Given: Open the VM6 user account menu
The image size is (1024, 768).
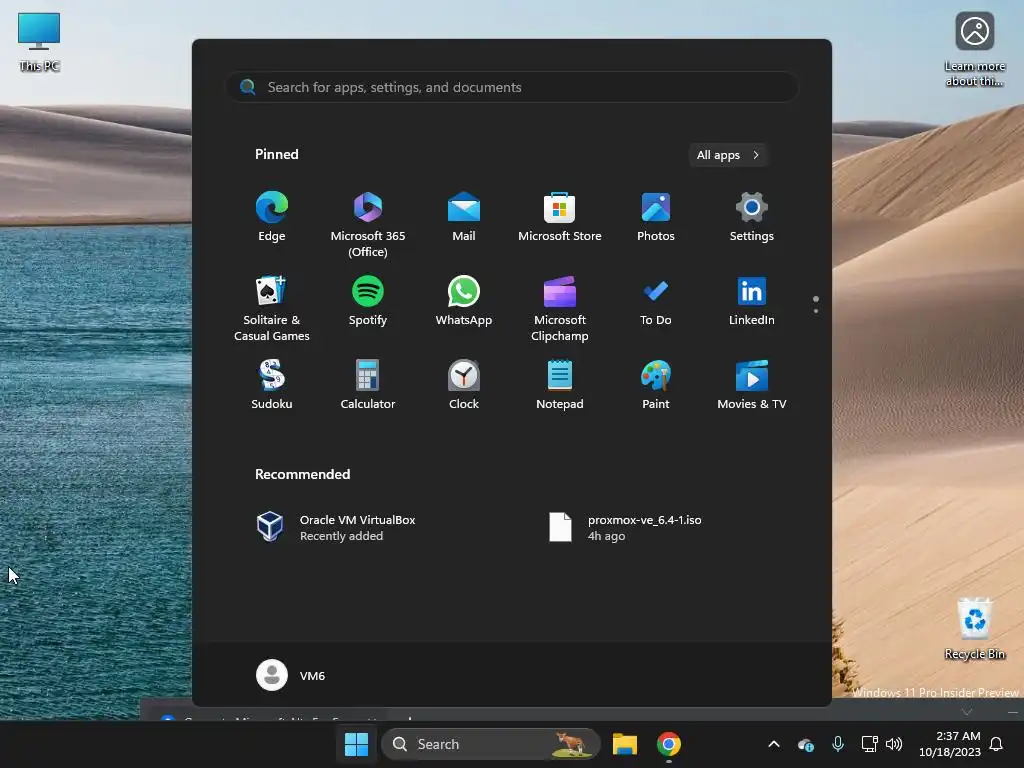Looking at the screenshot, I should (x=291, y=675).
